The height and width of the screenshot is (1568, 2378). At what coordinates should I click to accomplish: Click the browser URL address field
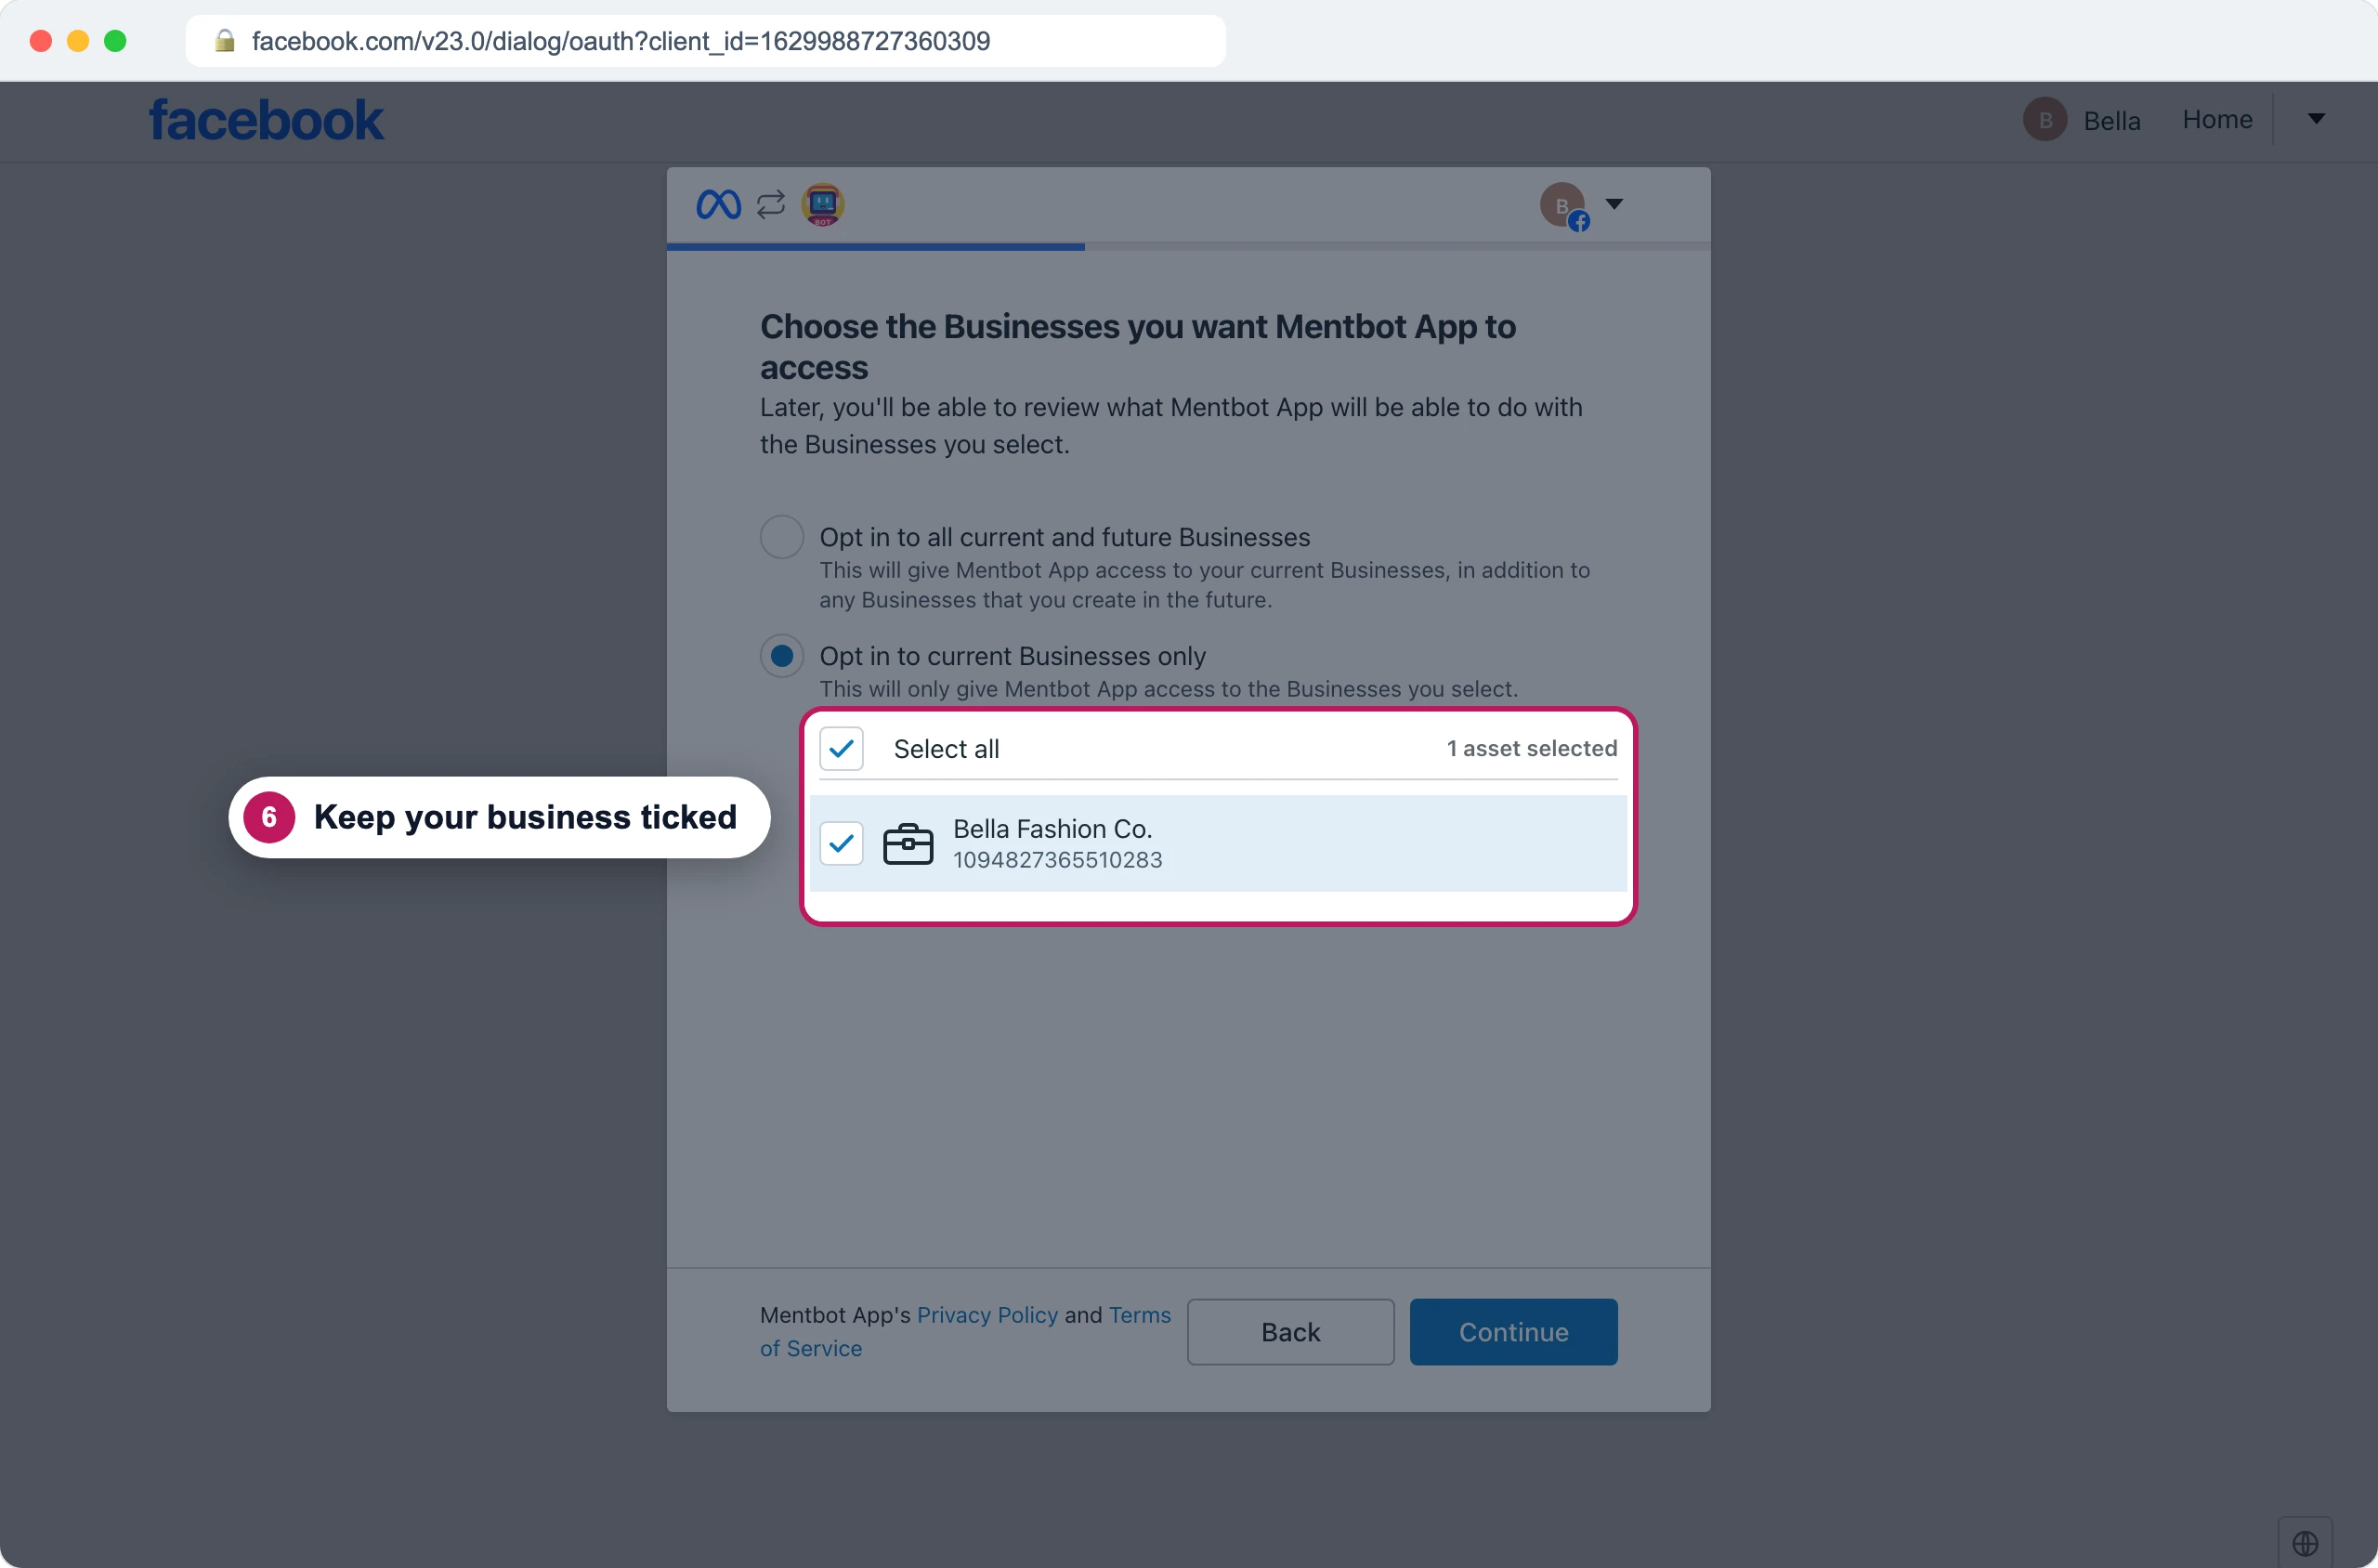[x=705, y=41]
